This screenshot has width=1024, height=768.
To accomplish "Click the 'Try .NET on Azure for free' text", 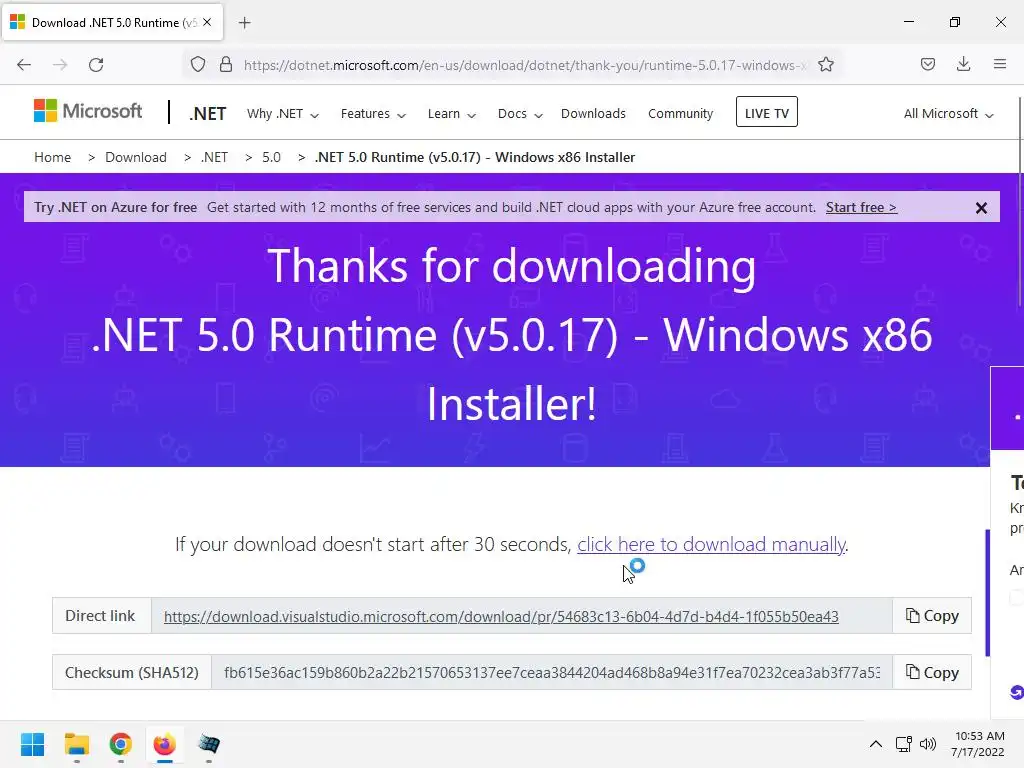I will point(116,208).
